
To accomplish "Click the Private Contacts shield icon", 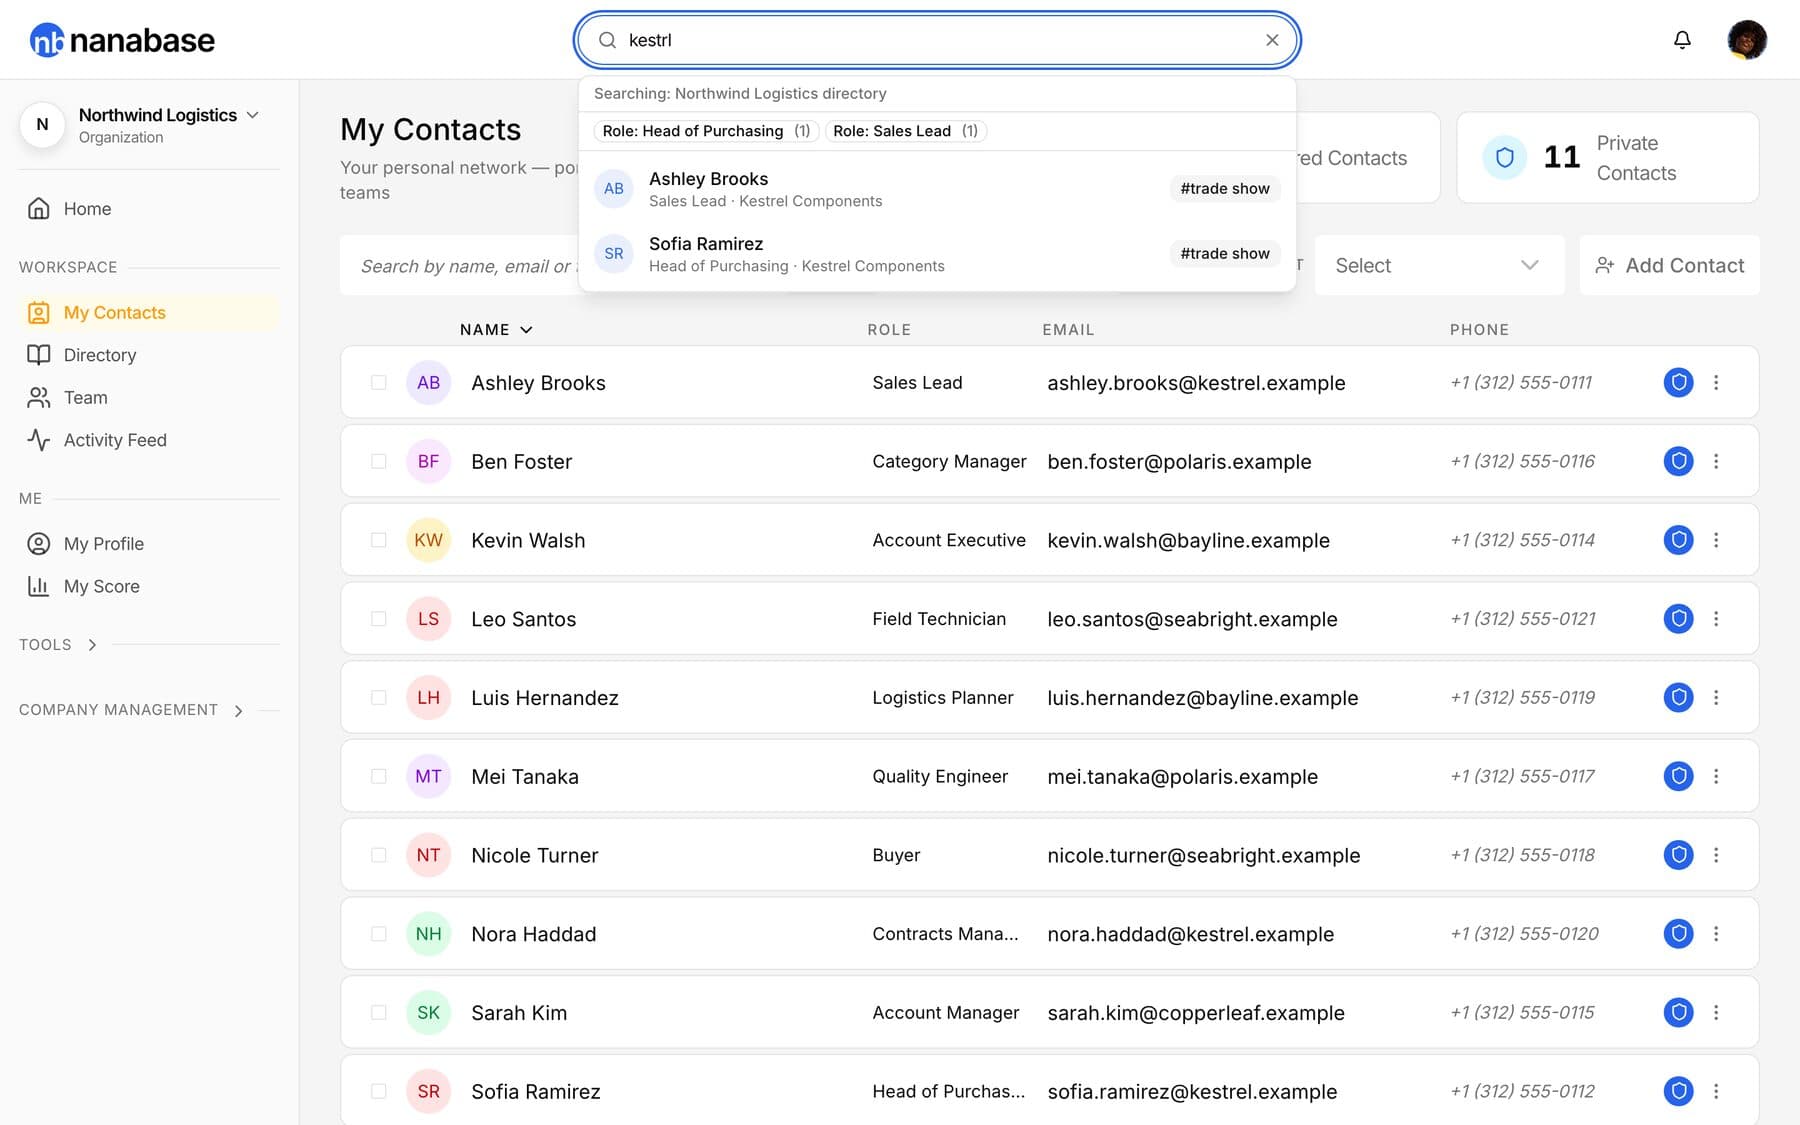I will 1504,157.
